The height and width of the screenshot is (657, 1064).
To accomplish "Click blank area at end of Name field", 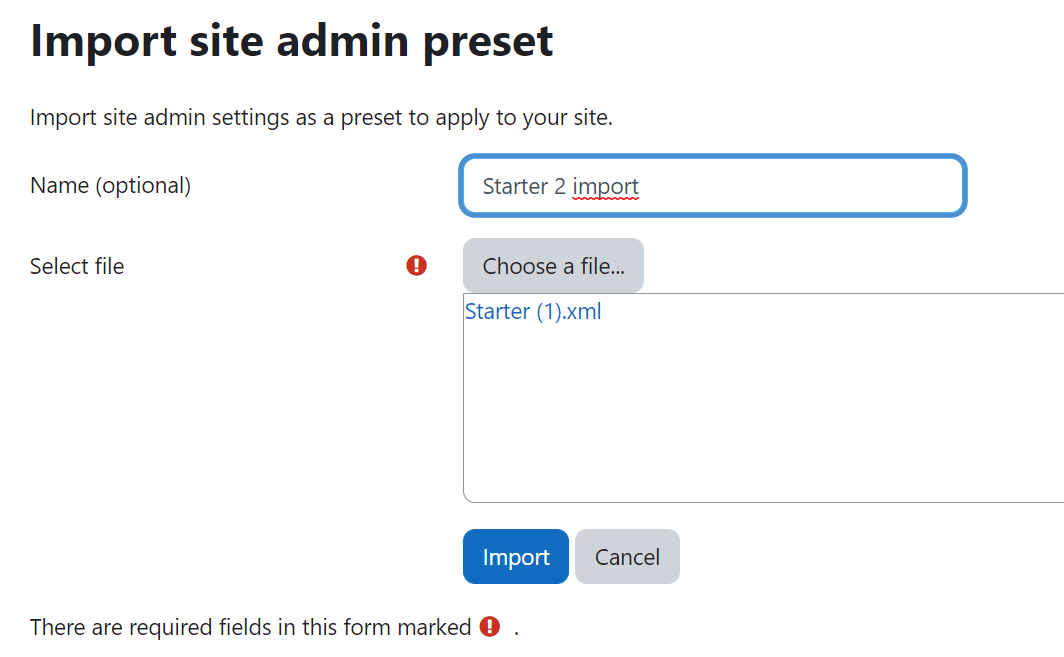I will coord(801,186).
